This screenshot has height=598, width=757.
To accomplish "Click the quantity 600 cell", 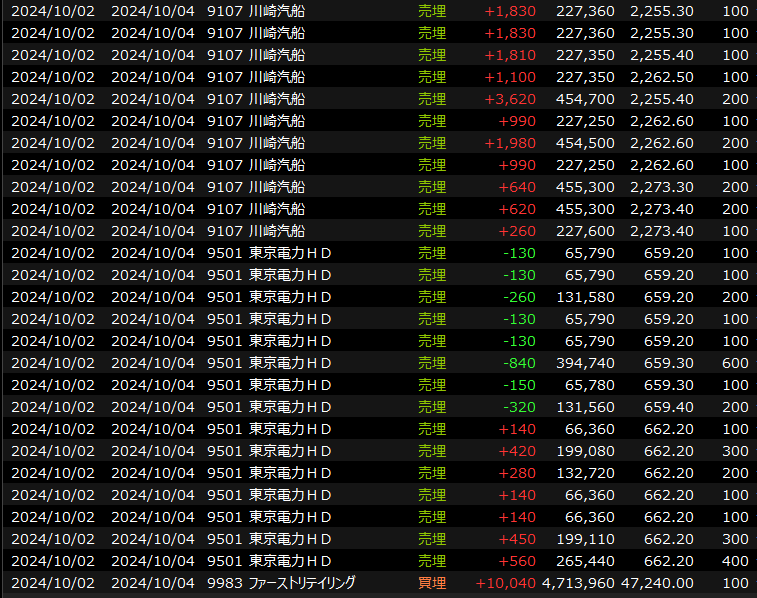I will (x=734, y=363).
